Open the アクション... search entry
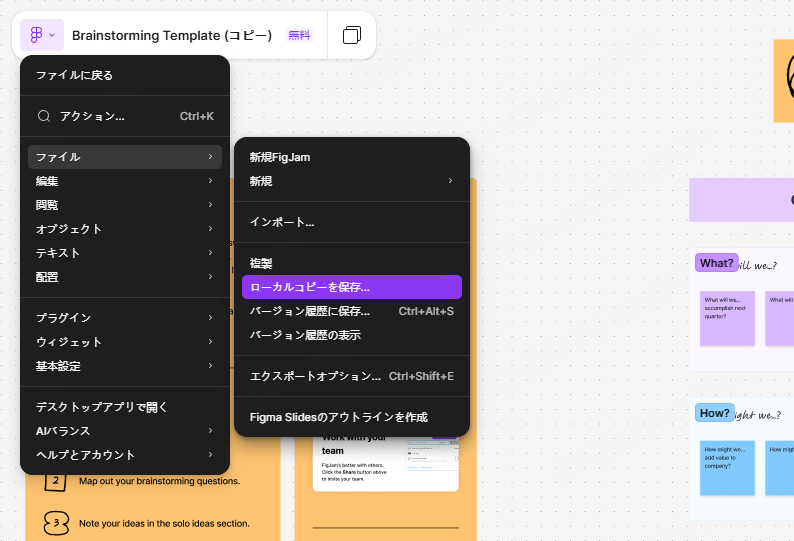The width and height of the screenshot is (794, 541). pos(125,116)
